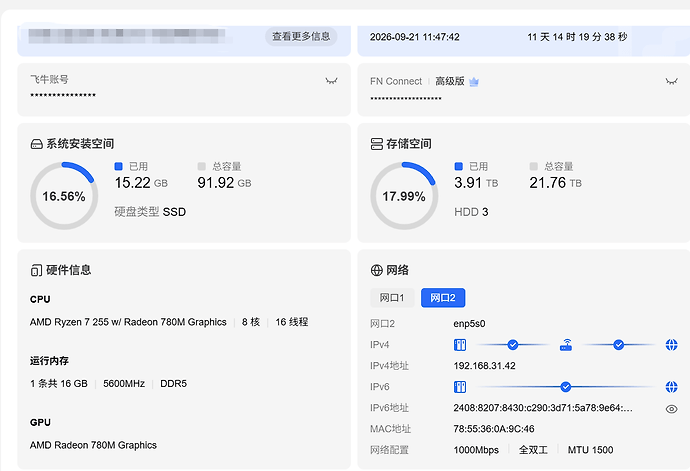Click the blurred device name text

click(x=127, y=36)
